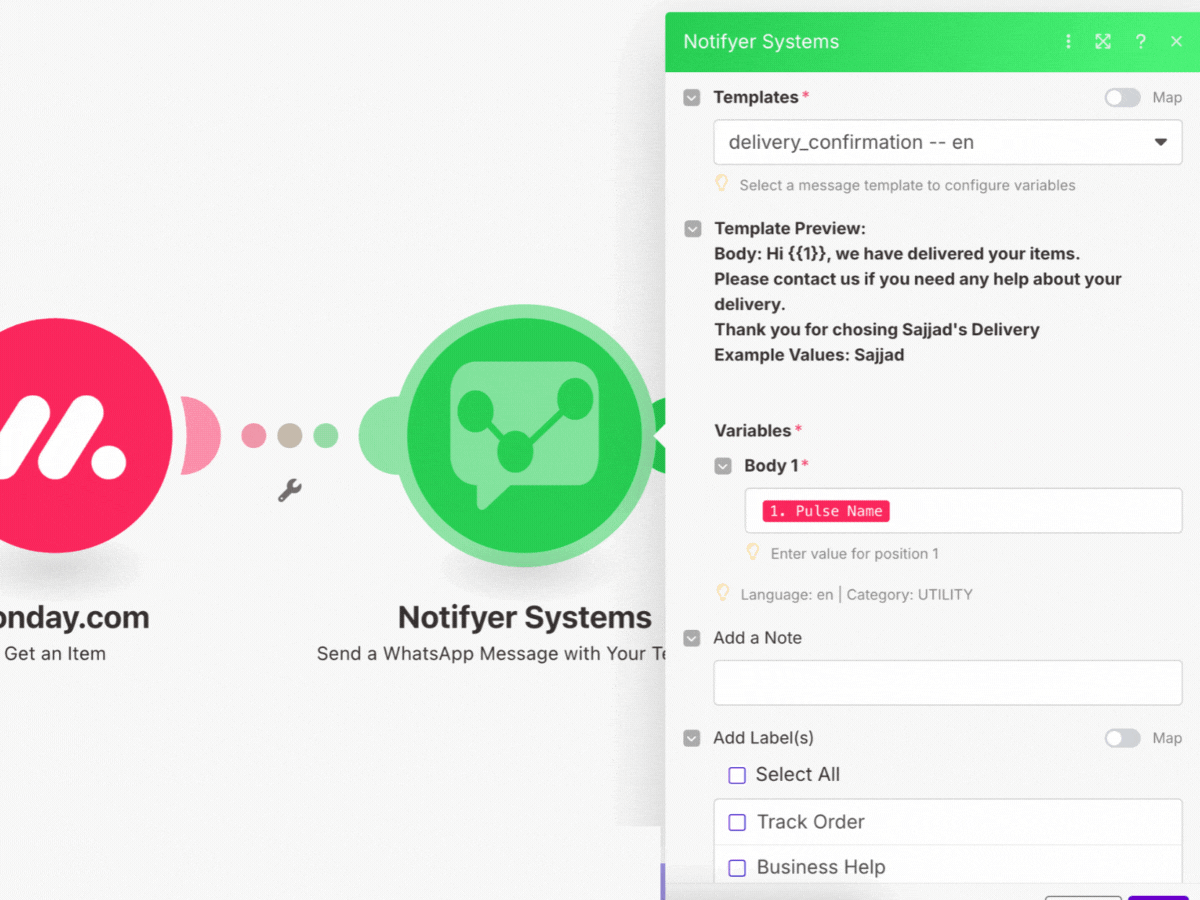Check the Select All checkbox
The width and height of the screenshot is (1200, 900).
737,775
